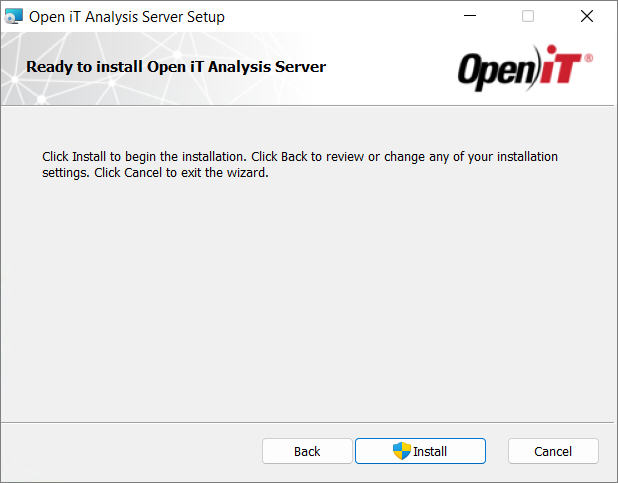The height and width of the screenshot is (483, 618).
Task: Start the installation with the Install button
Action: (x=420, y=451)
